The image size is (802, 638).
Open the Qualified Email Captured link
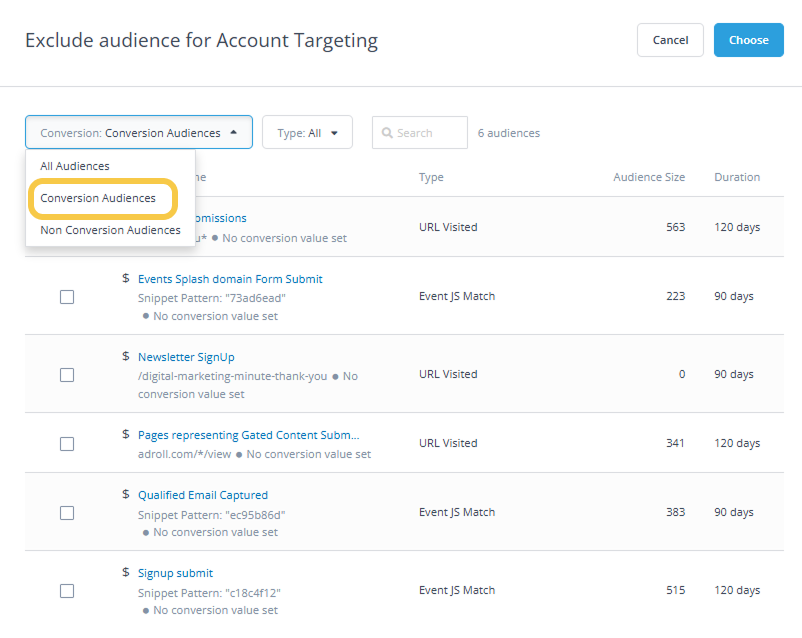point(203,495)
